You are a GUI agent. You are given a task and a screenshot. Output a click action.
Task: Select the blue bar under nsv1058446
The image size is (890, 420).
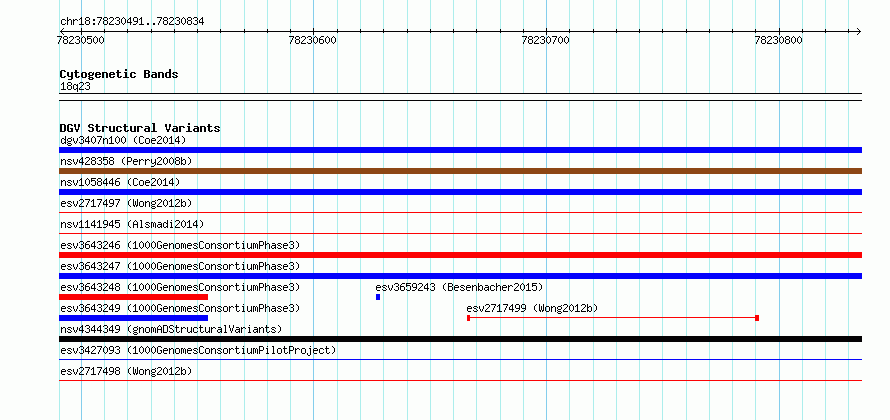pyautogui.click(x=460, y=192)
